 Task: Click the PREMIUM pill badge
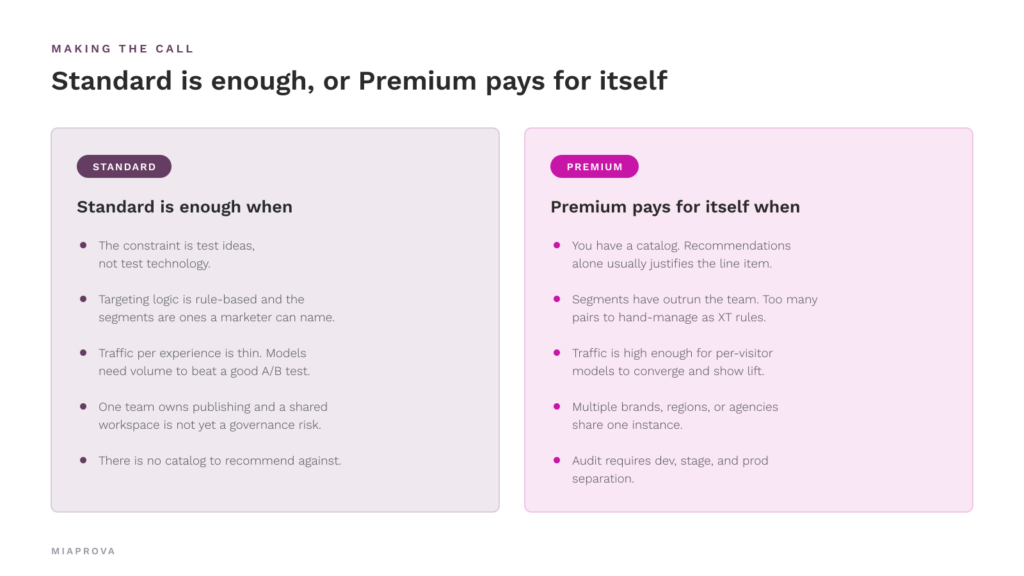pyautogui.click(x=594, y=167)
